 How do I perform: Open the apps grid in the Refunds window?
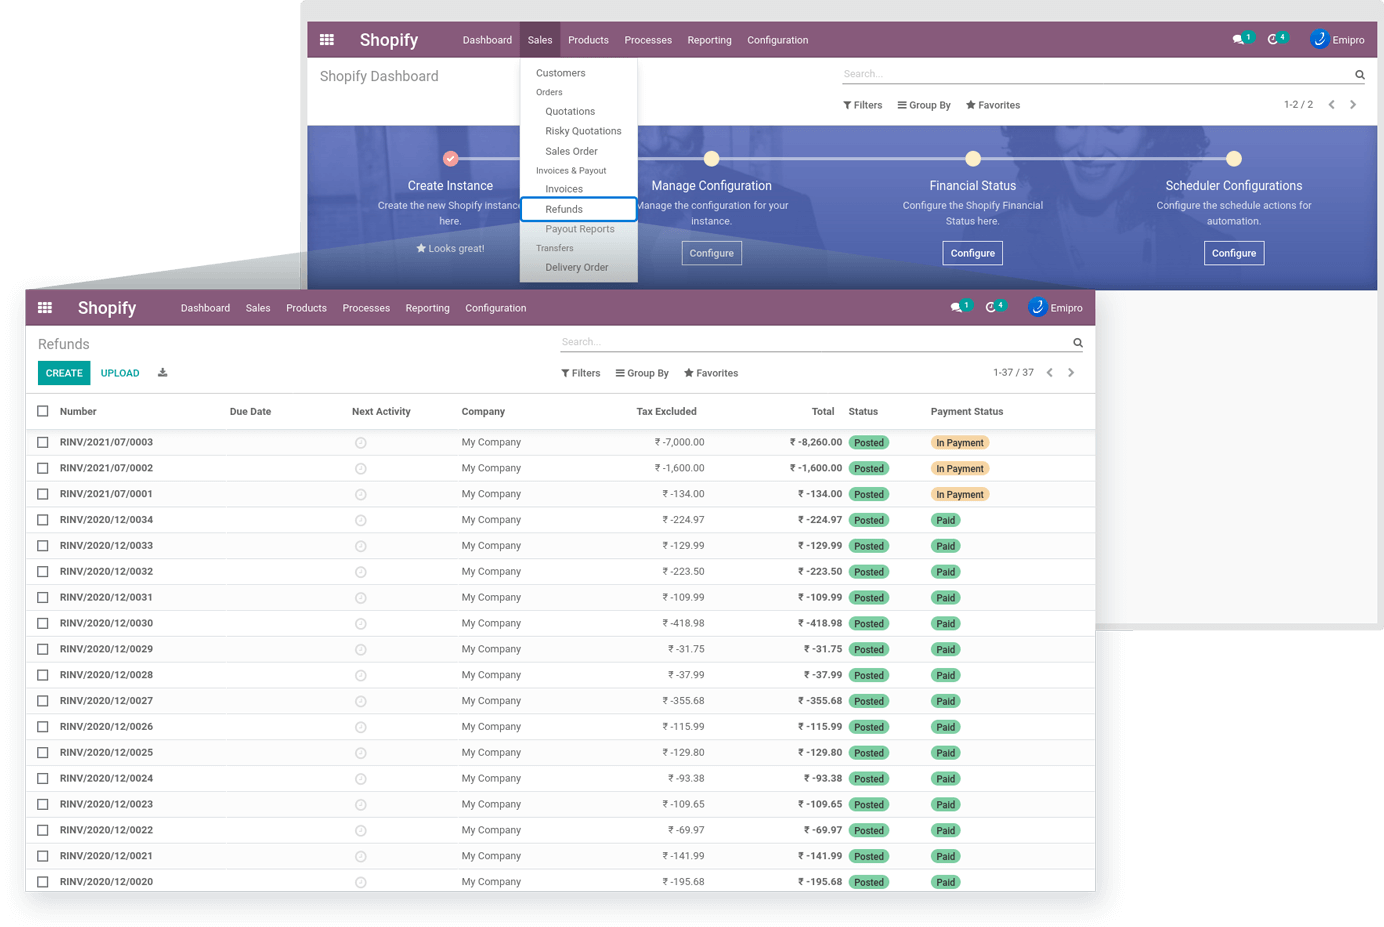45,308
